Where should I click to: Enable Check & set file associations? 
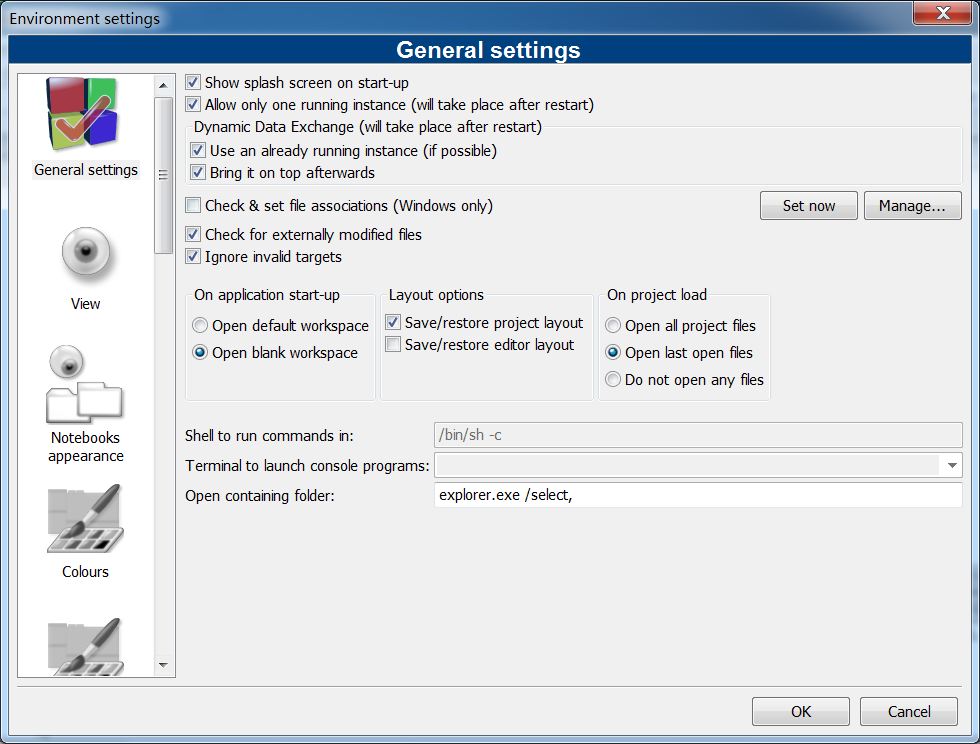point(194,206)
